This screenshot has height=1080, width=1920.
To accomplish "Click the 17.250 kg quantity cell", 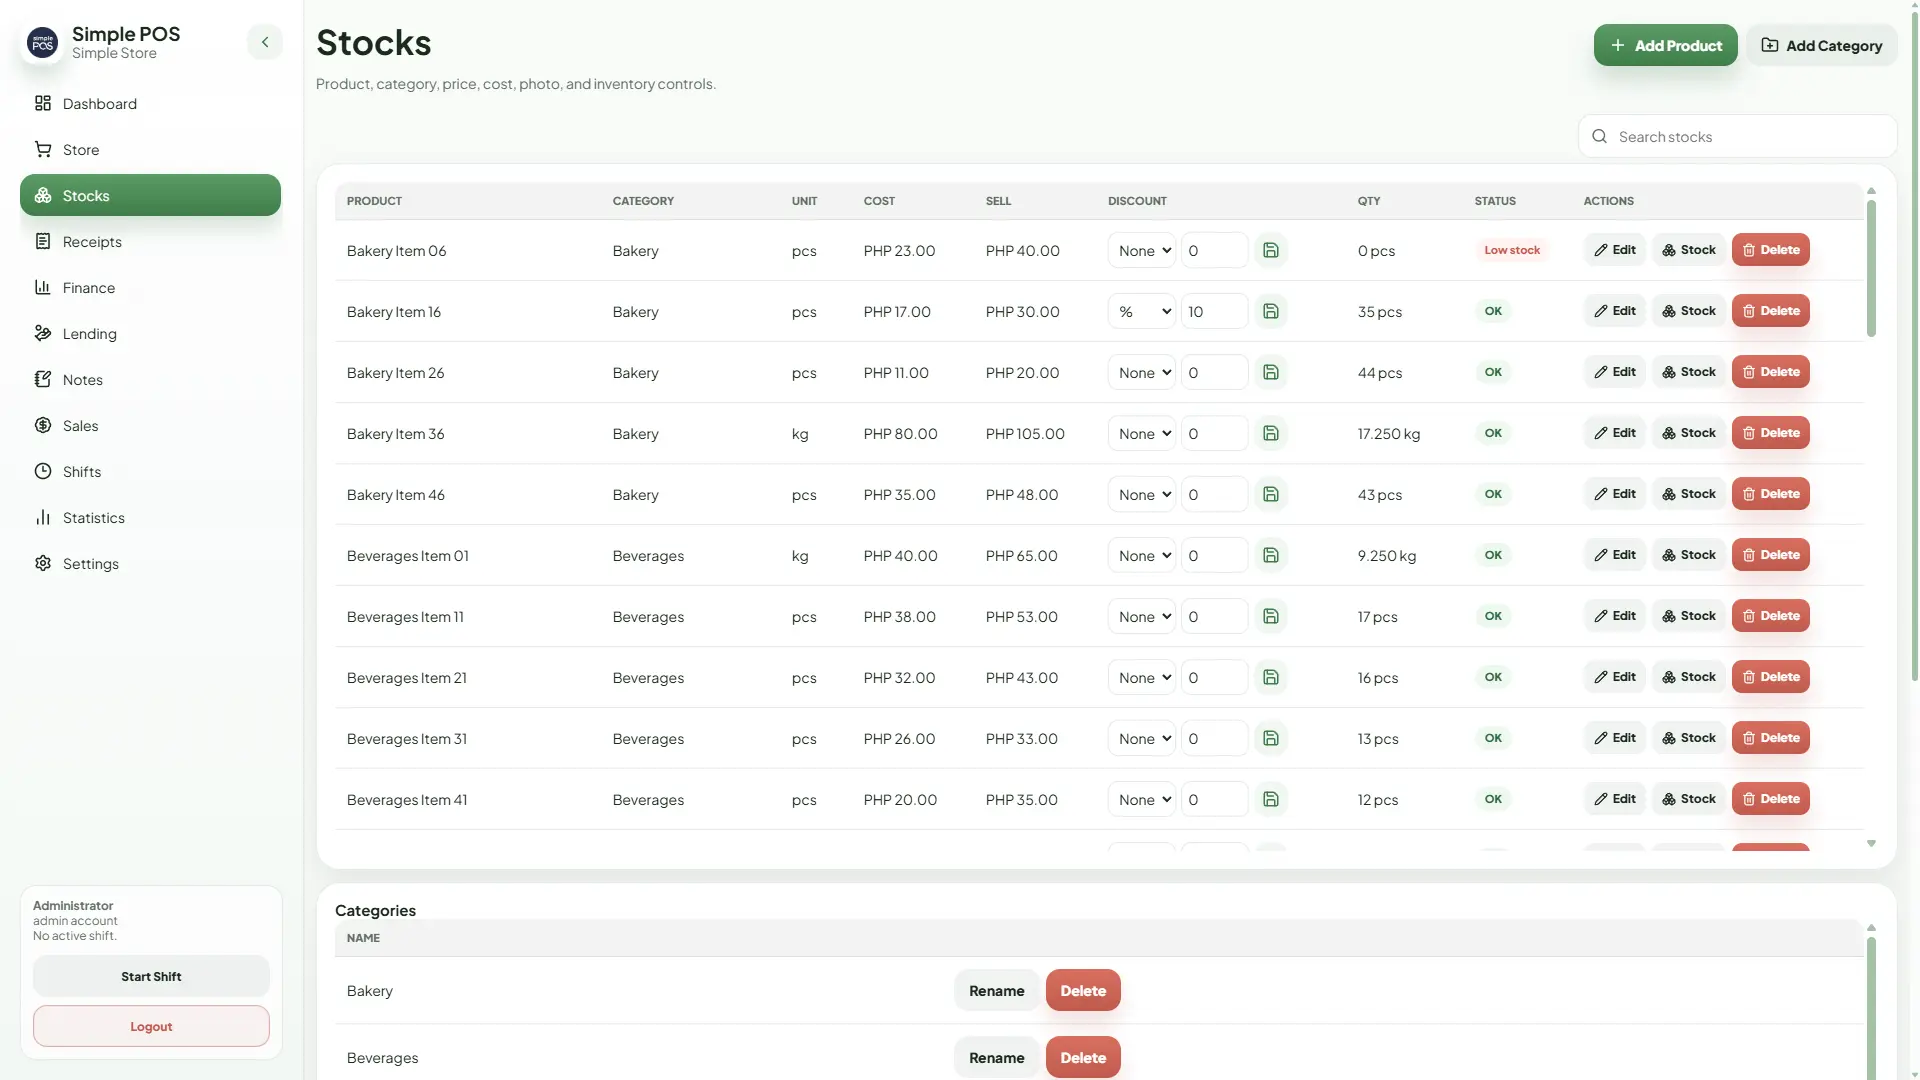I will coord(1388,433).
